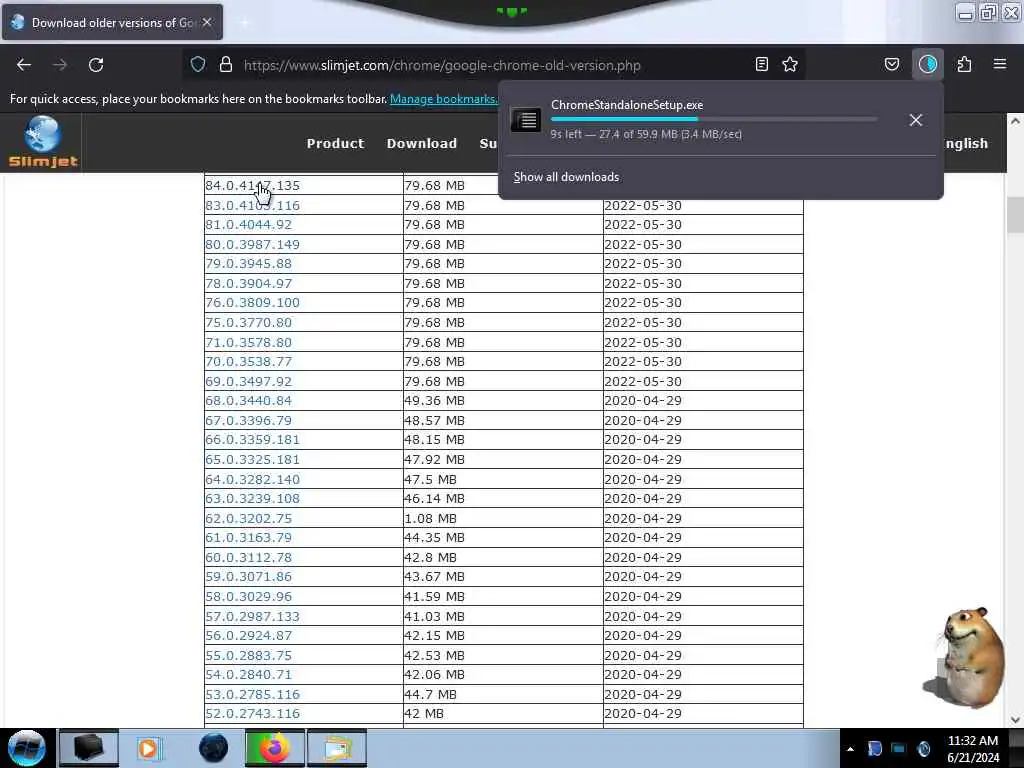This screenshot has height=768, width=1024.
Task: Download Chrome version 79.0.3945.88
Action: 248,264
